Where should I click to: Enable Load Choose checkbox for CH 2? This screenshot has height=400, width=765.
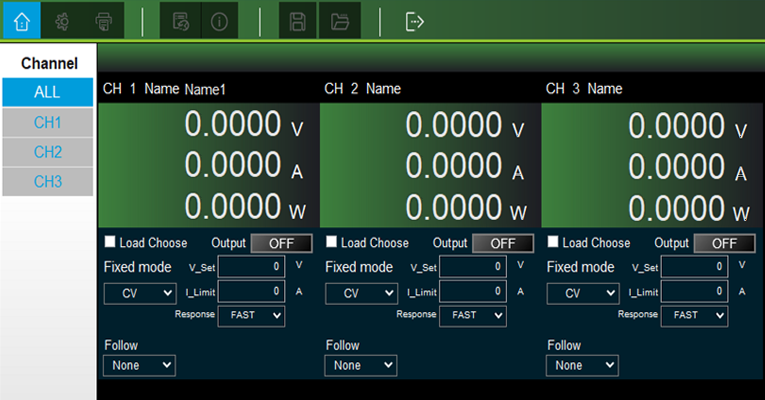pos(332,243)
